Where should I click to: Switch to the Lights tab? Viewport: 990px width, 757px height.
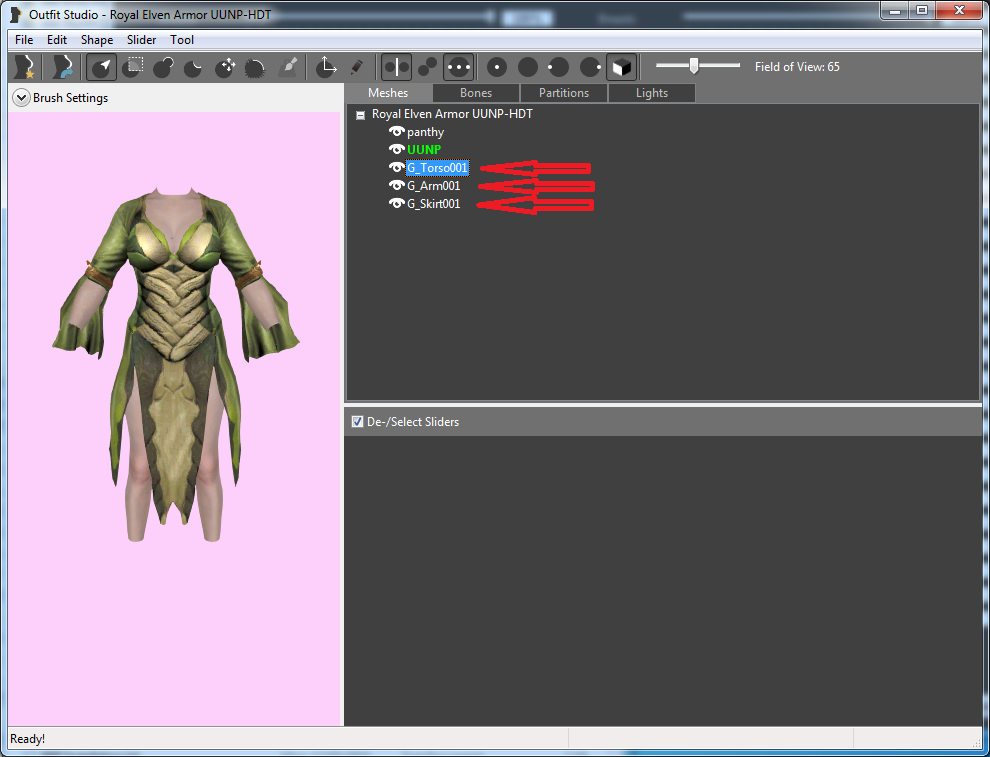[652, 93]
